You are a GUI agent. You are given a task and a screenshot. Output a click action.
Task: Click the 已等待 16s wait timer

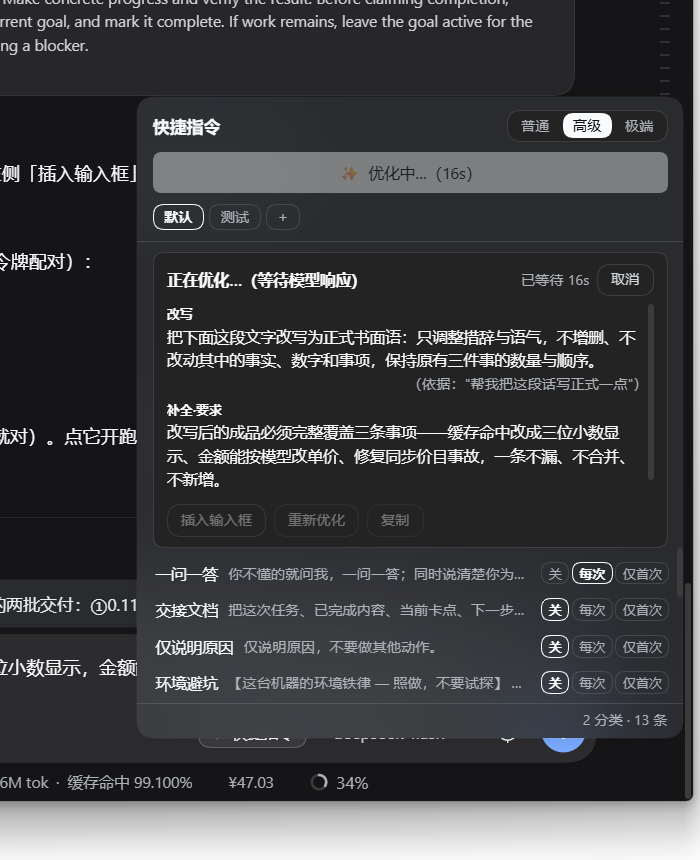pos(555,280)
